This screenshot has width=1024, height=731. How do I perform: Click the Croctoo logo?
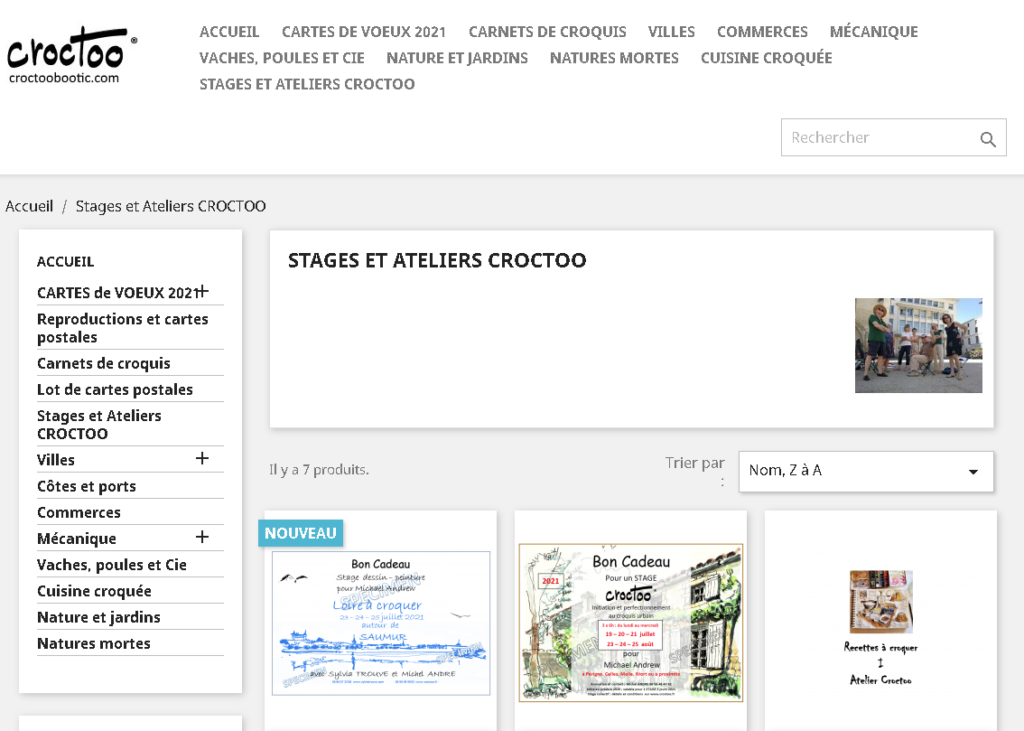click(x=72, y=56)
